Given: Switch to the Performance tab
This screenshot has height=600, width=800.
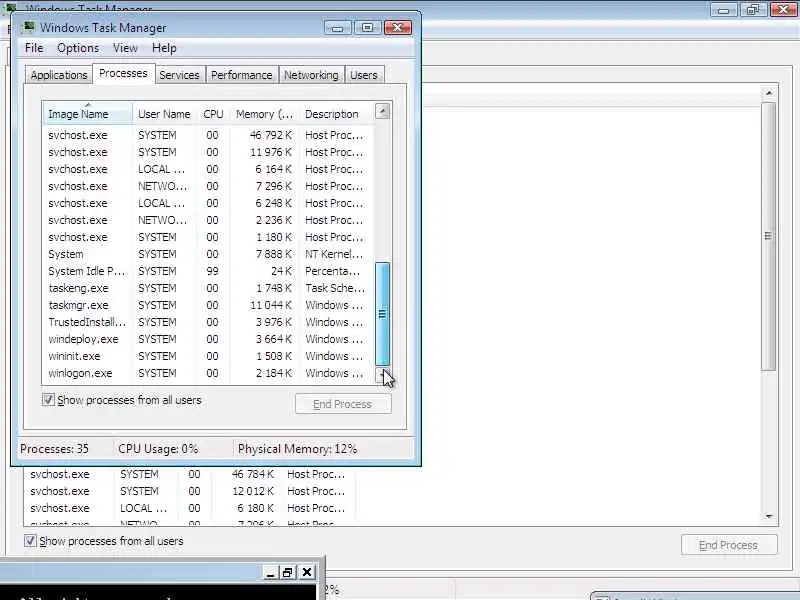Looking at the screenshot, I should click(x=242, y=75).
